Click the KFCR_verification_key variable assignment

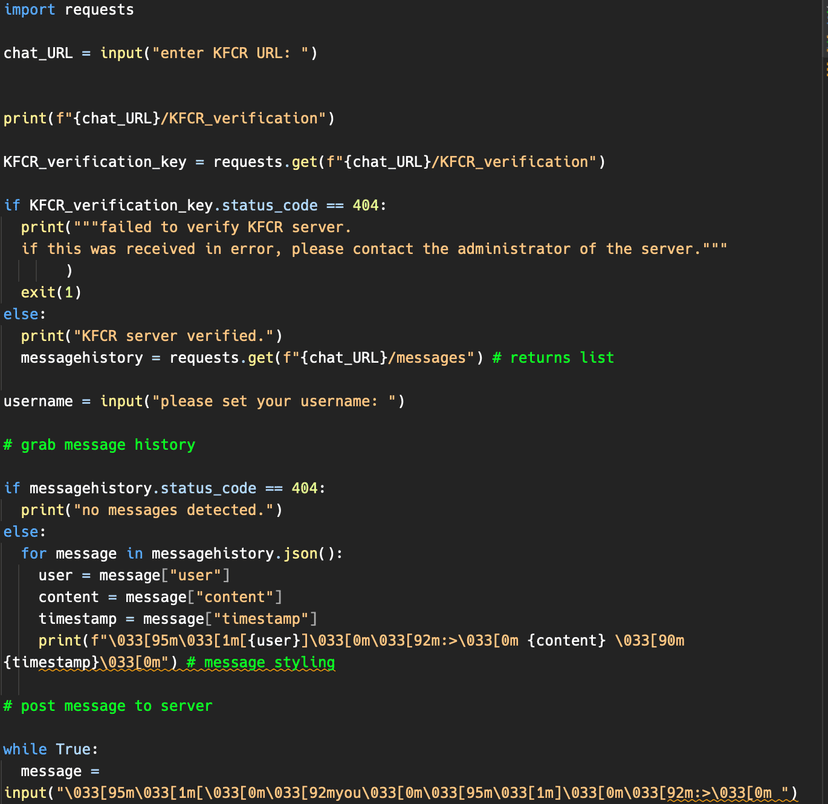(x=99, y=162)
